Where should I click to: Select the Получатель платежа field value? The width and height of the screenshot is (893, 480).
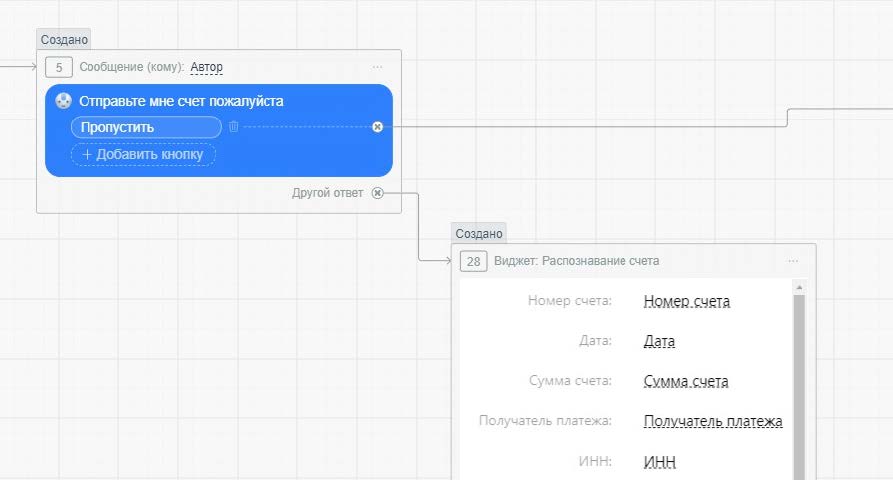[712, 421]
